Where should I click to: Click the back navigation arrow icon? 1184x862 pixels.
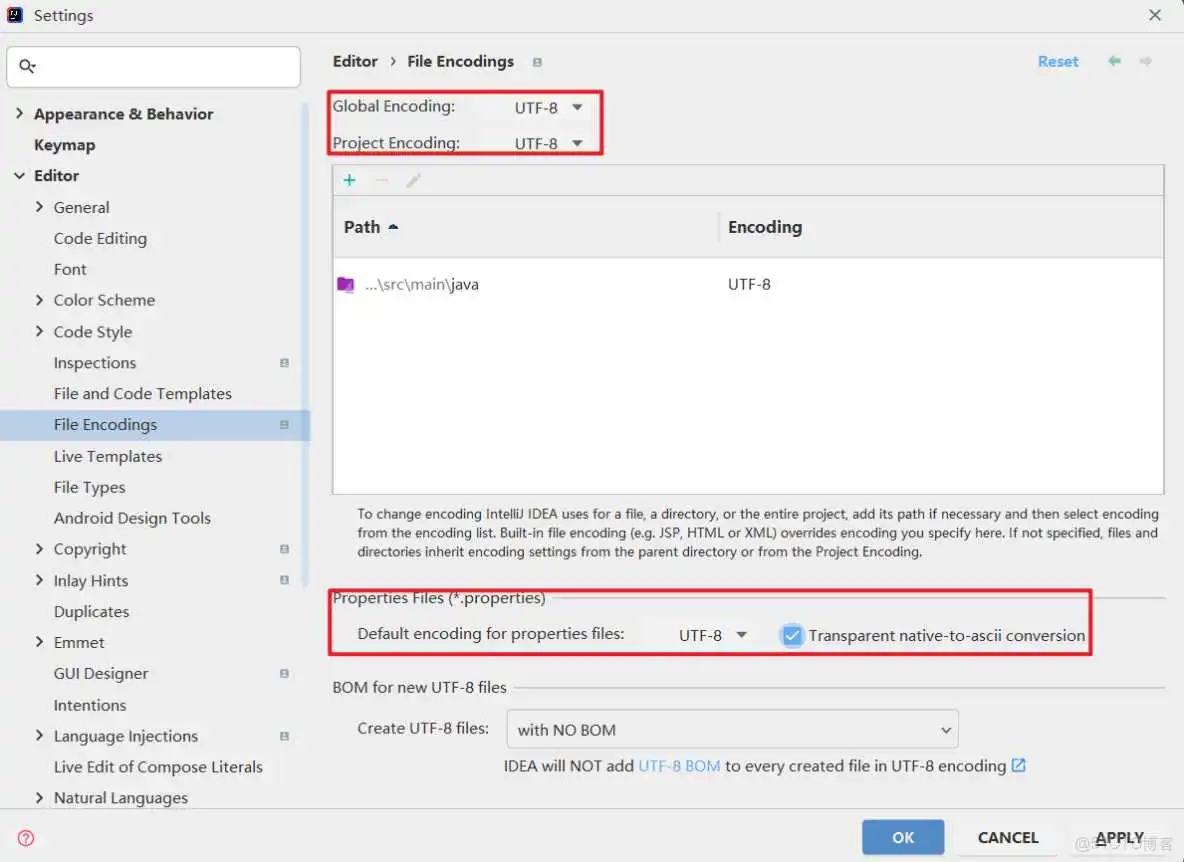[x=1113, y=61]
